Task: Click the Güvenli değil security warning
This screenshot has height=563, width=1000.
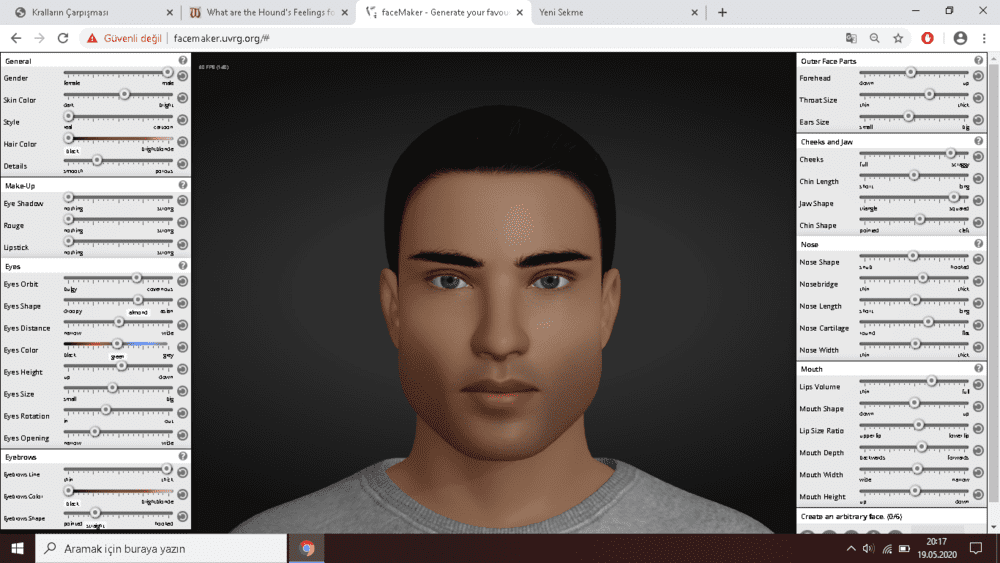Action: [x=122, y=38]
